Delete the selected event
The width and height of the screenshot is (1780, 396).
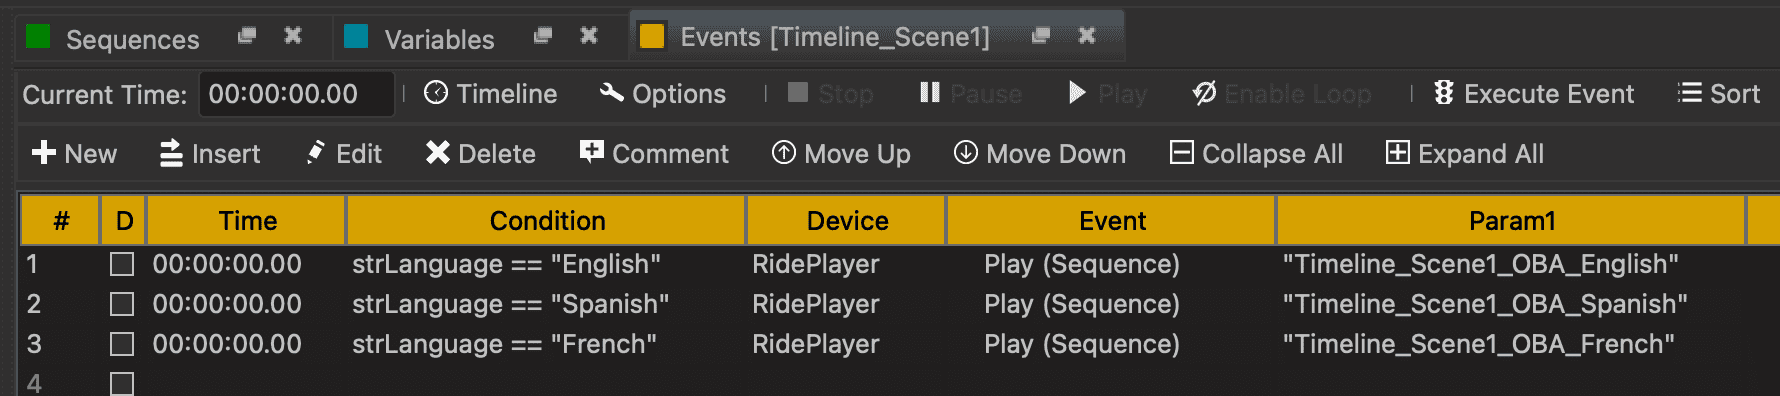(x=480, y=153)
